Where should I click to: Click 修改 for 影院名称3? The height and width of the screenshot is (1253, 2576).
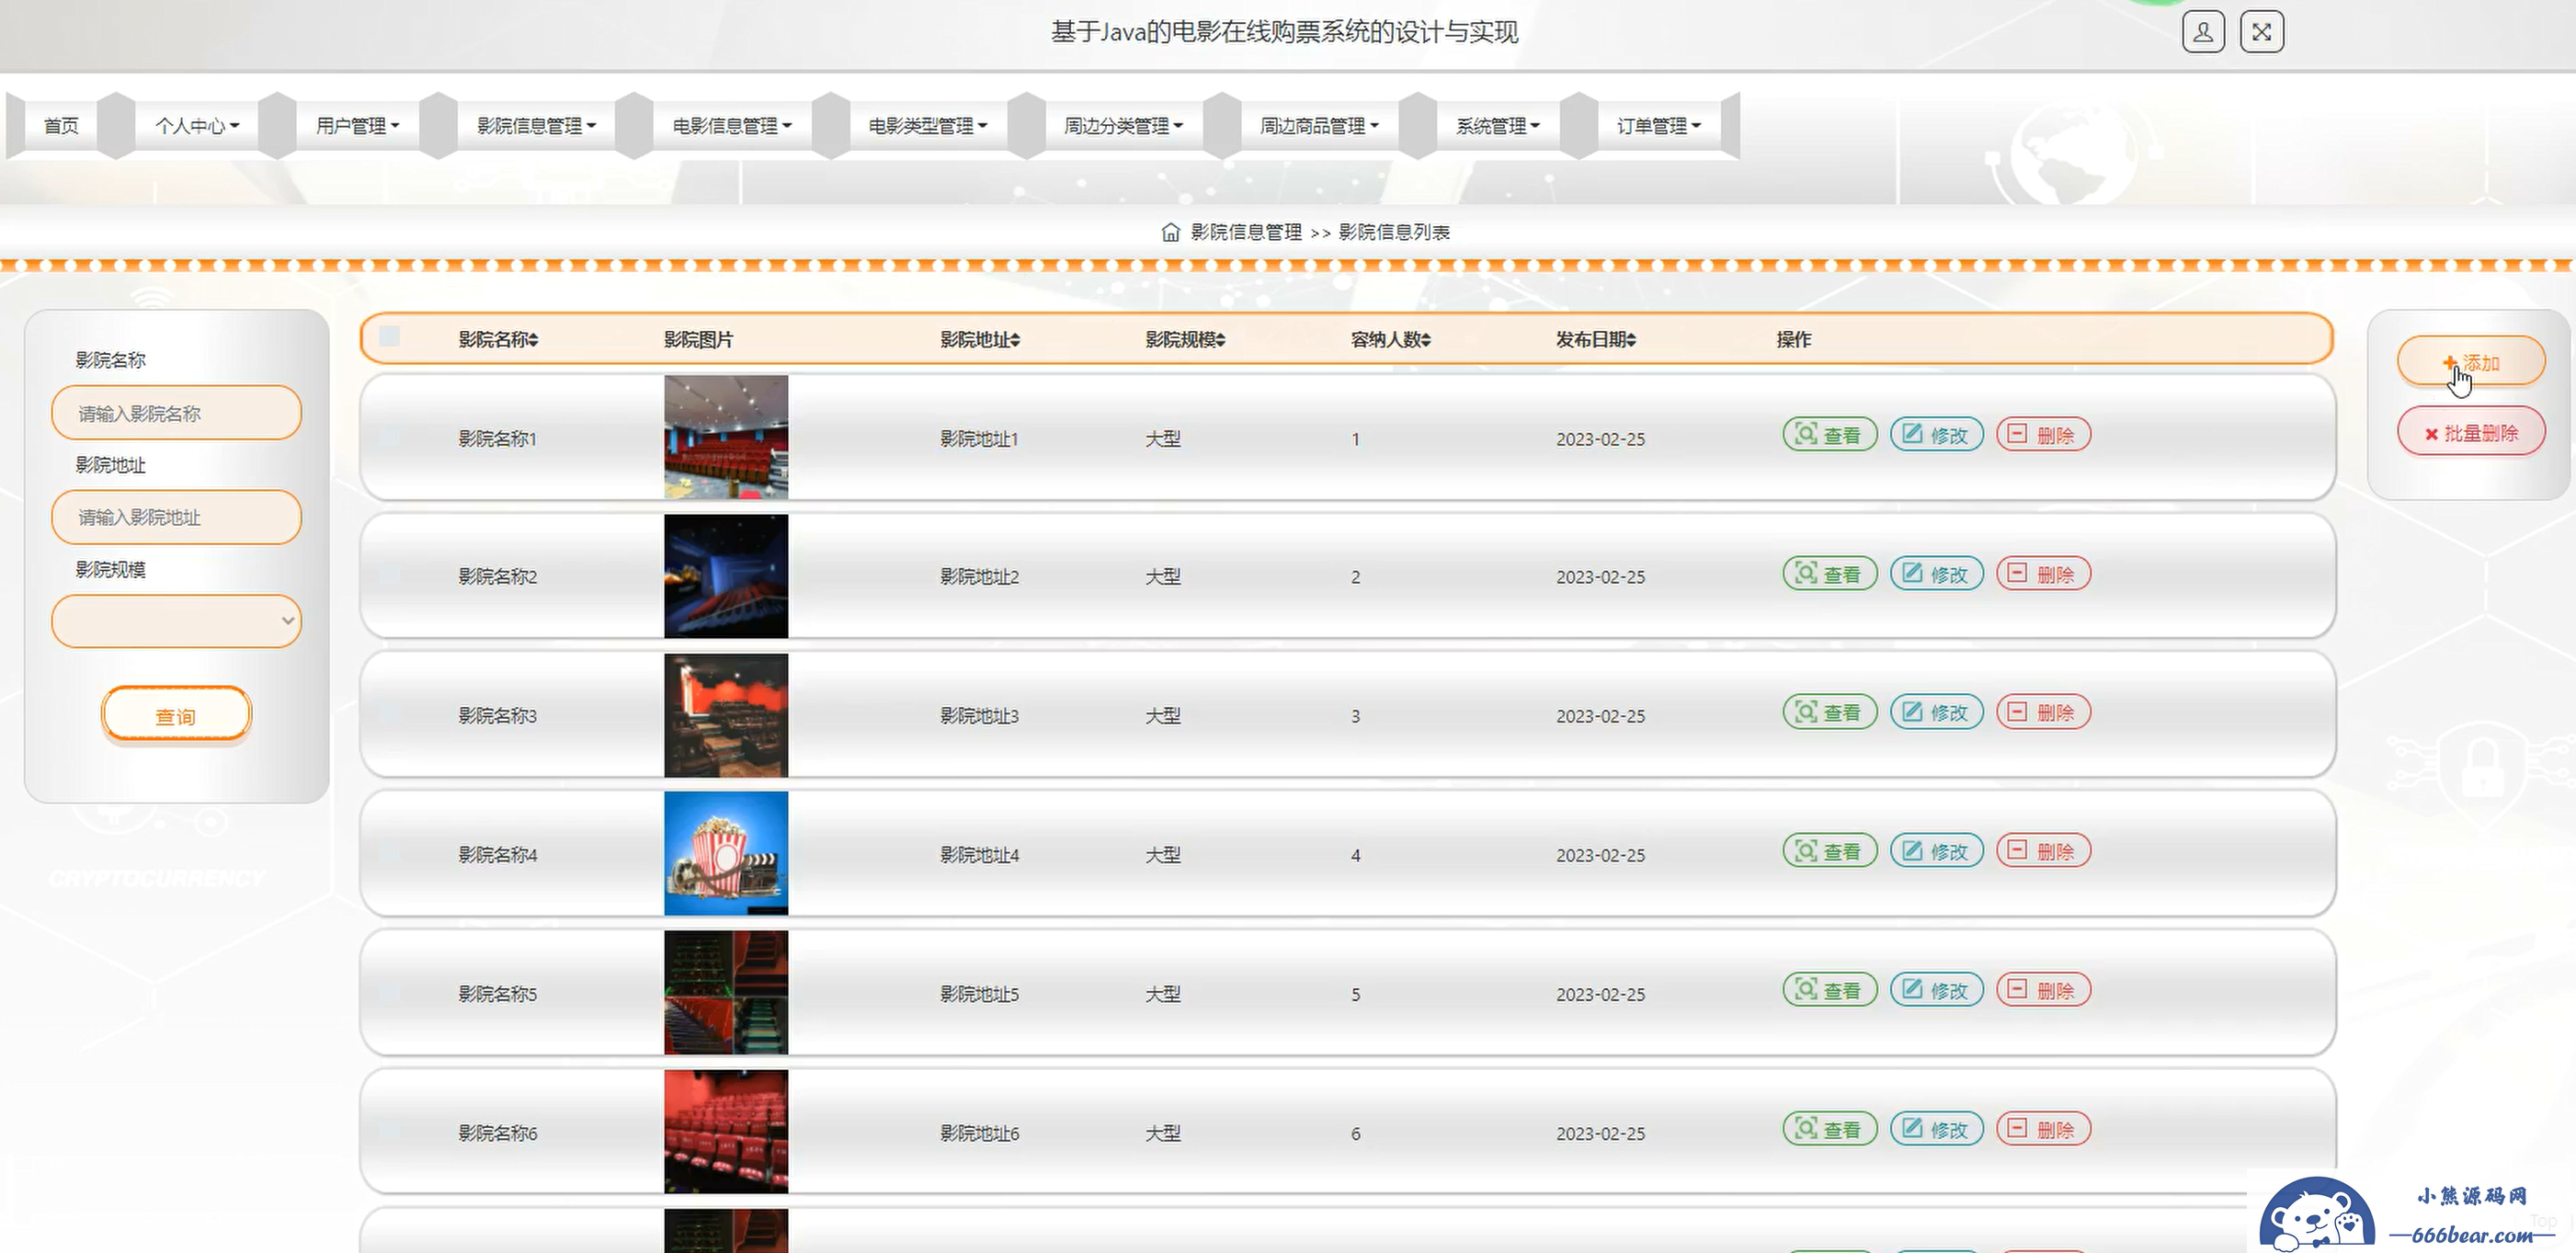(1936, 713)
